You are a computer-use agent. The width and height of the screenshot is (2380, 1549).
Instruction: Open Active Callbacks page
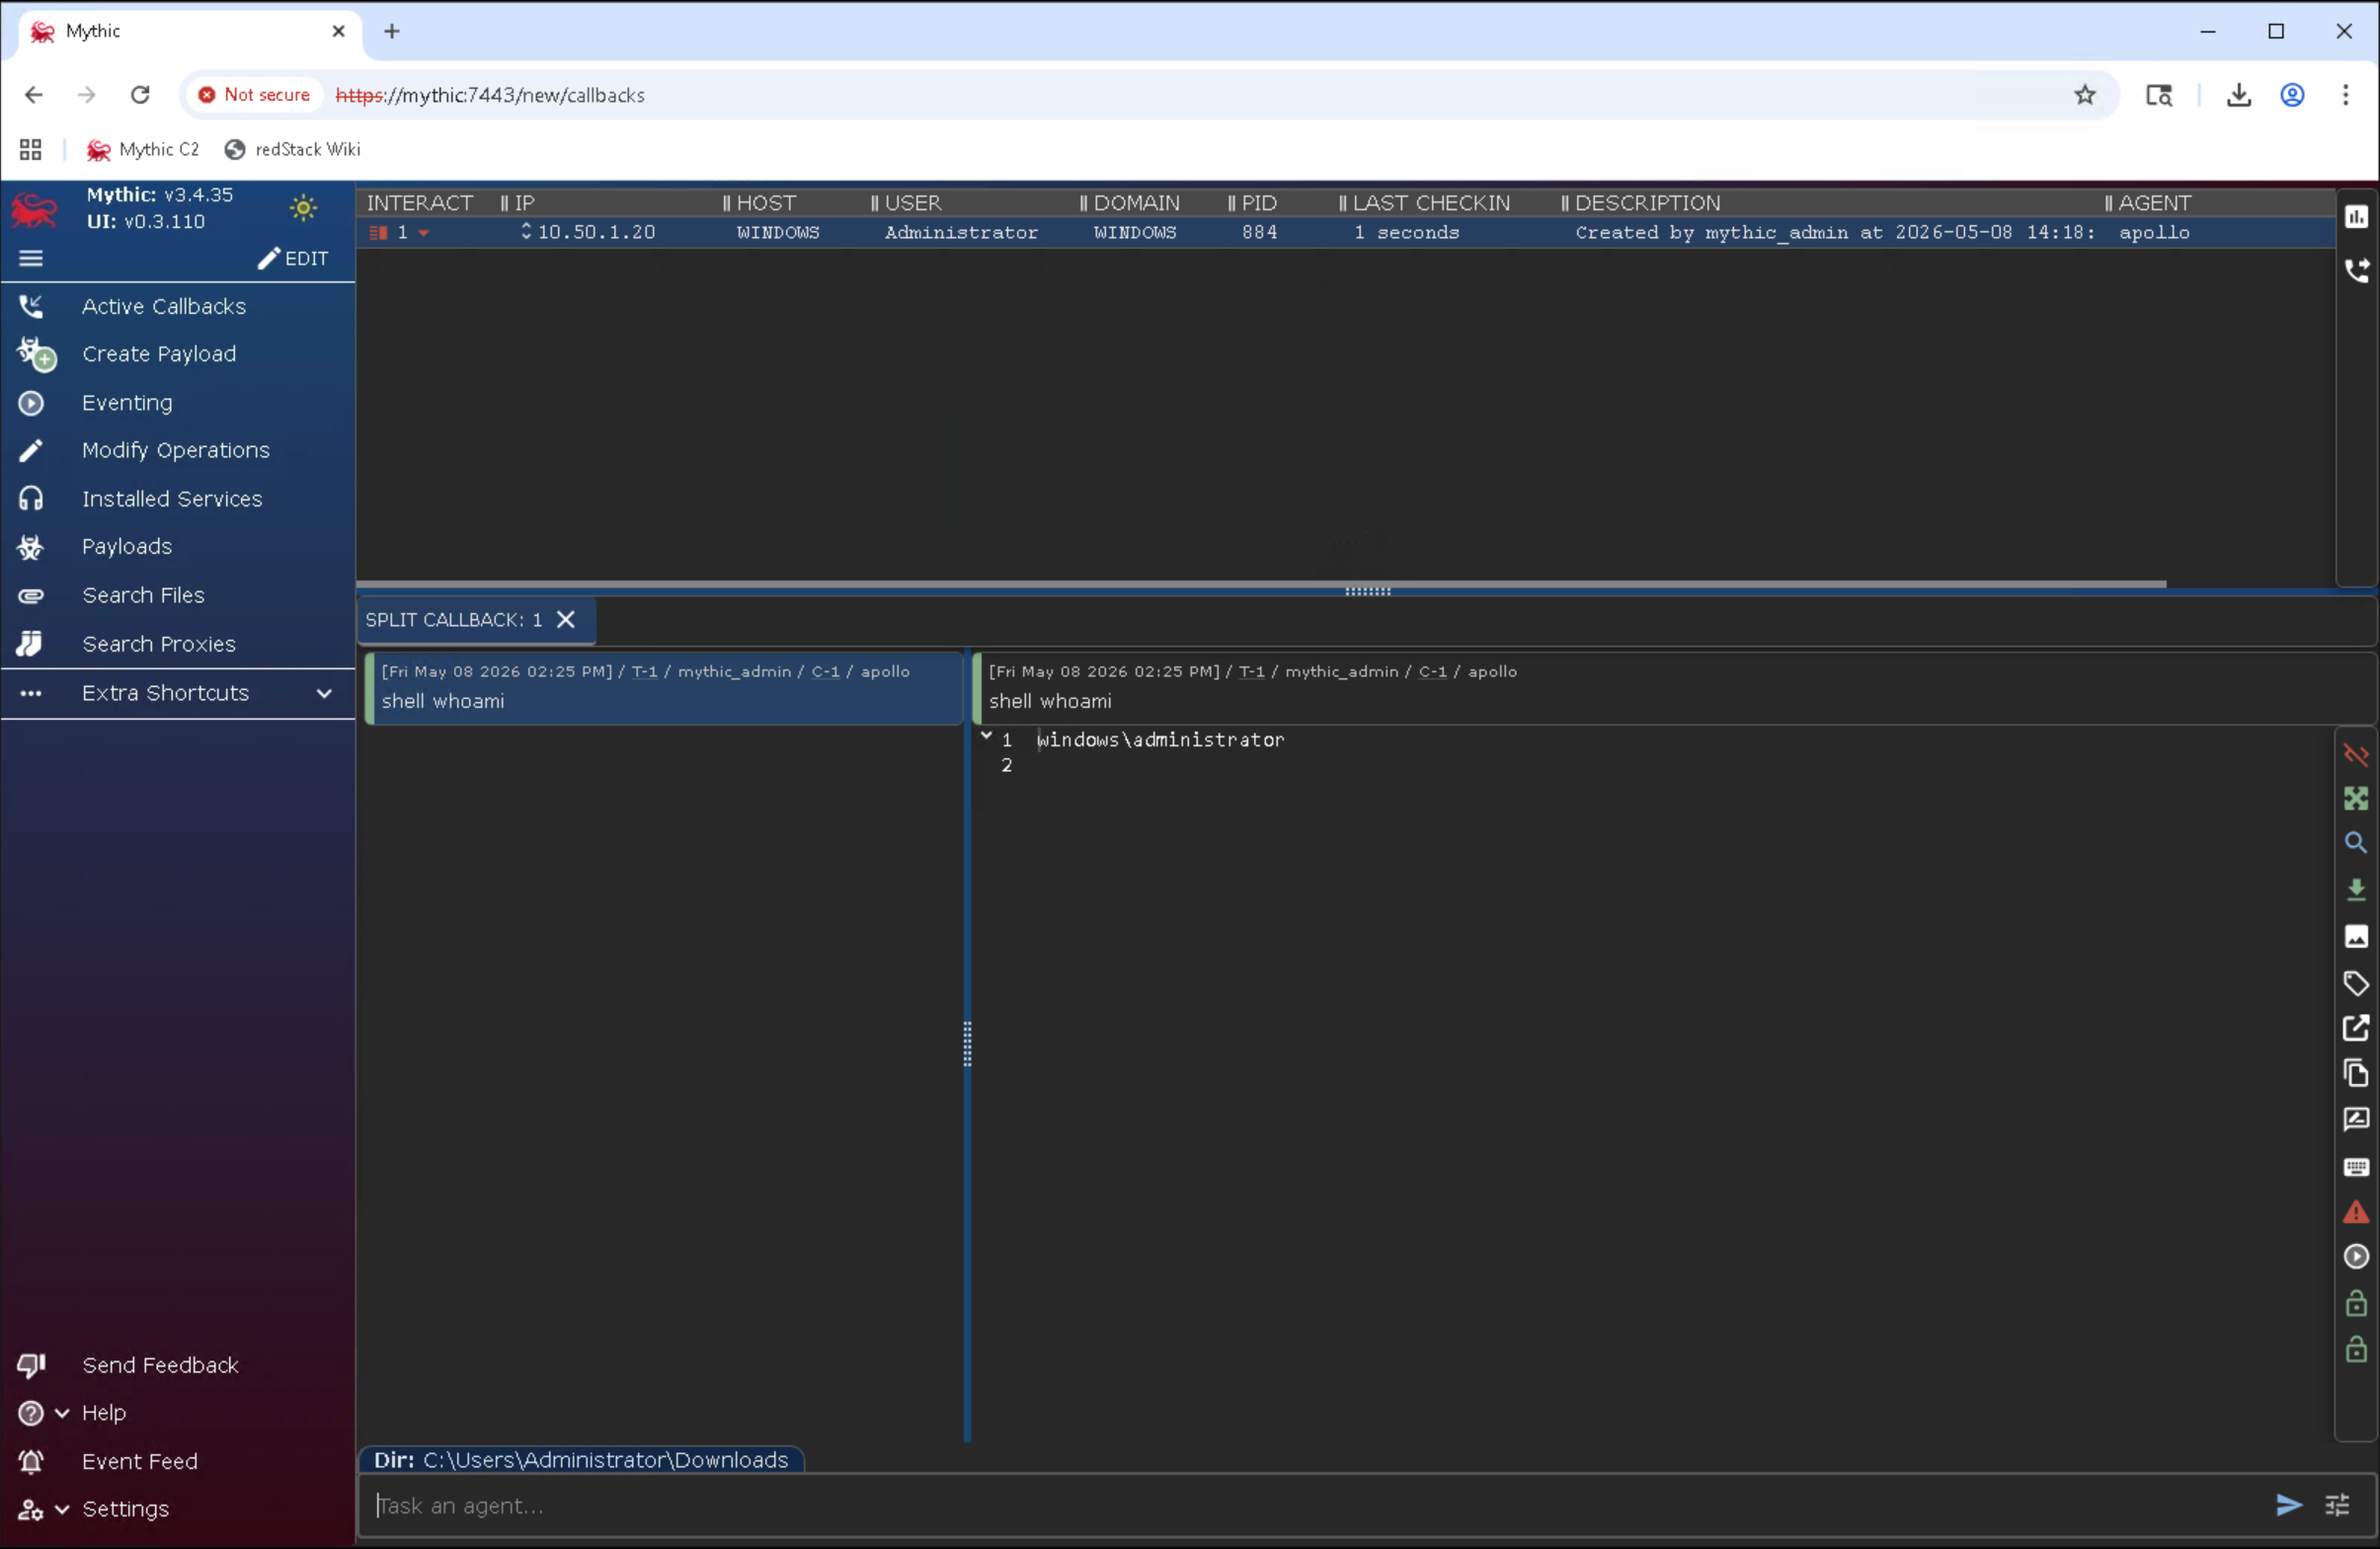tap(164, 306)
